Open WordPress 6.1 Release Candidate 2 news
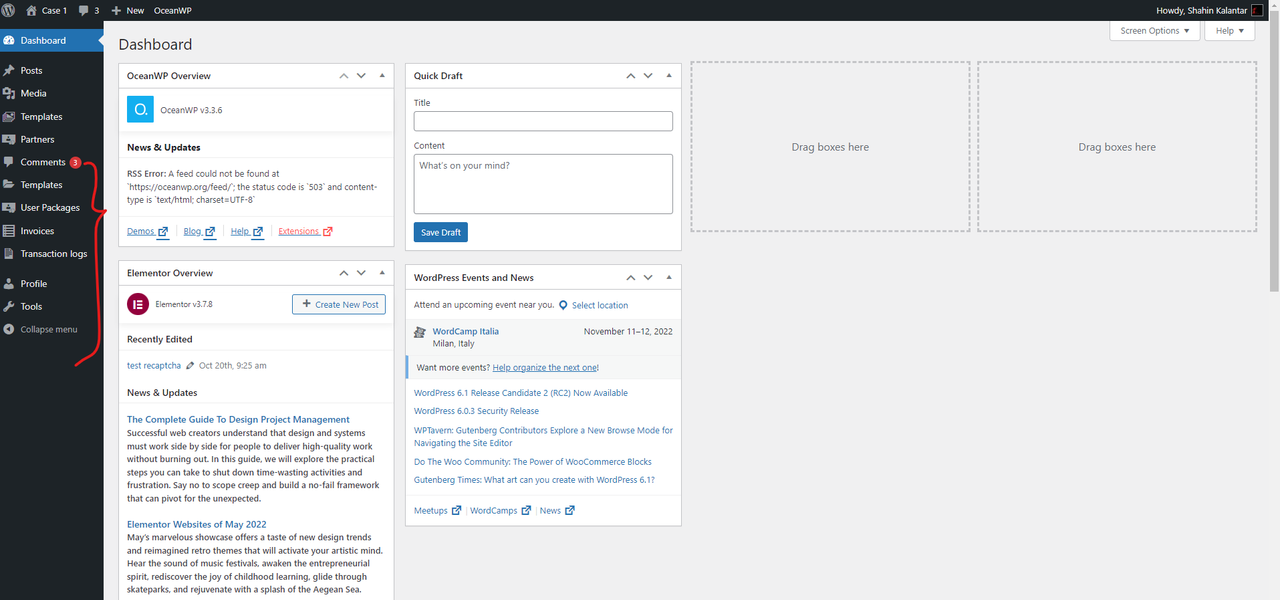The image size is (1280, 600). point(521,394)
